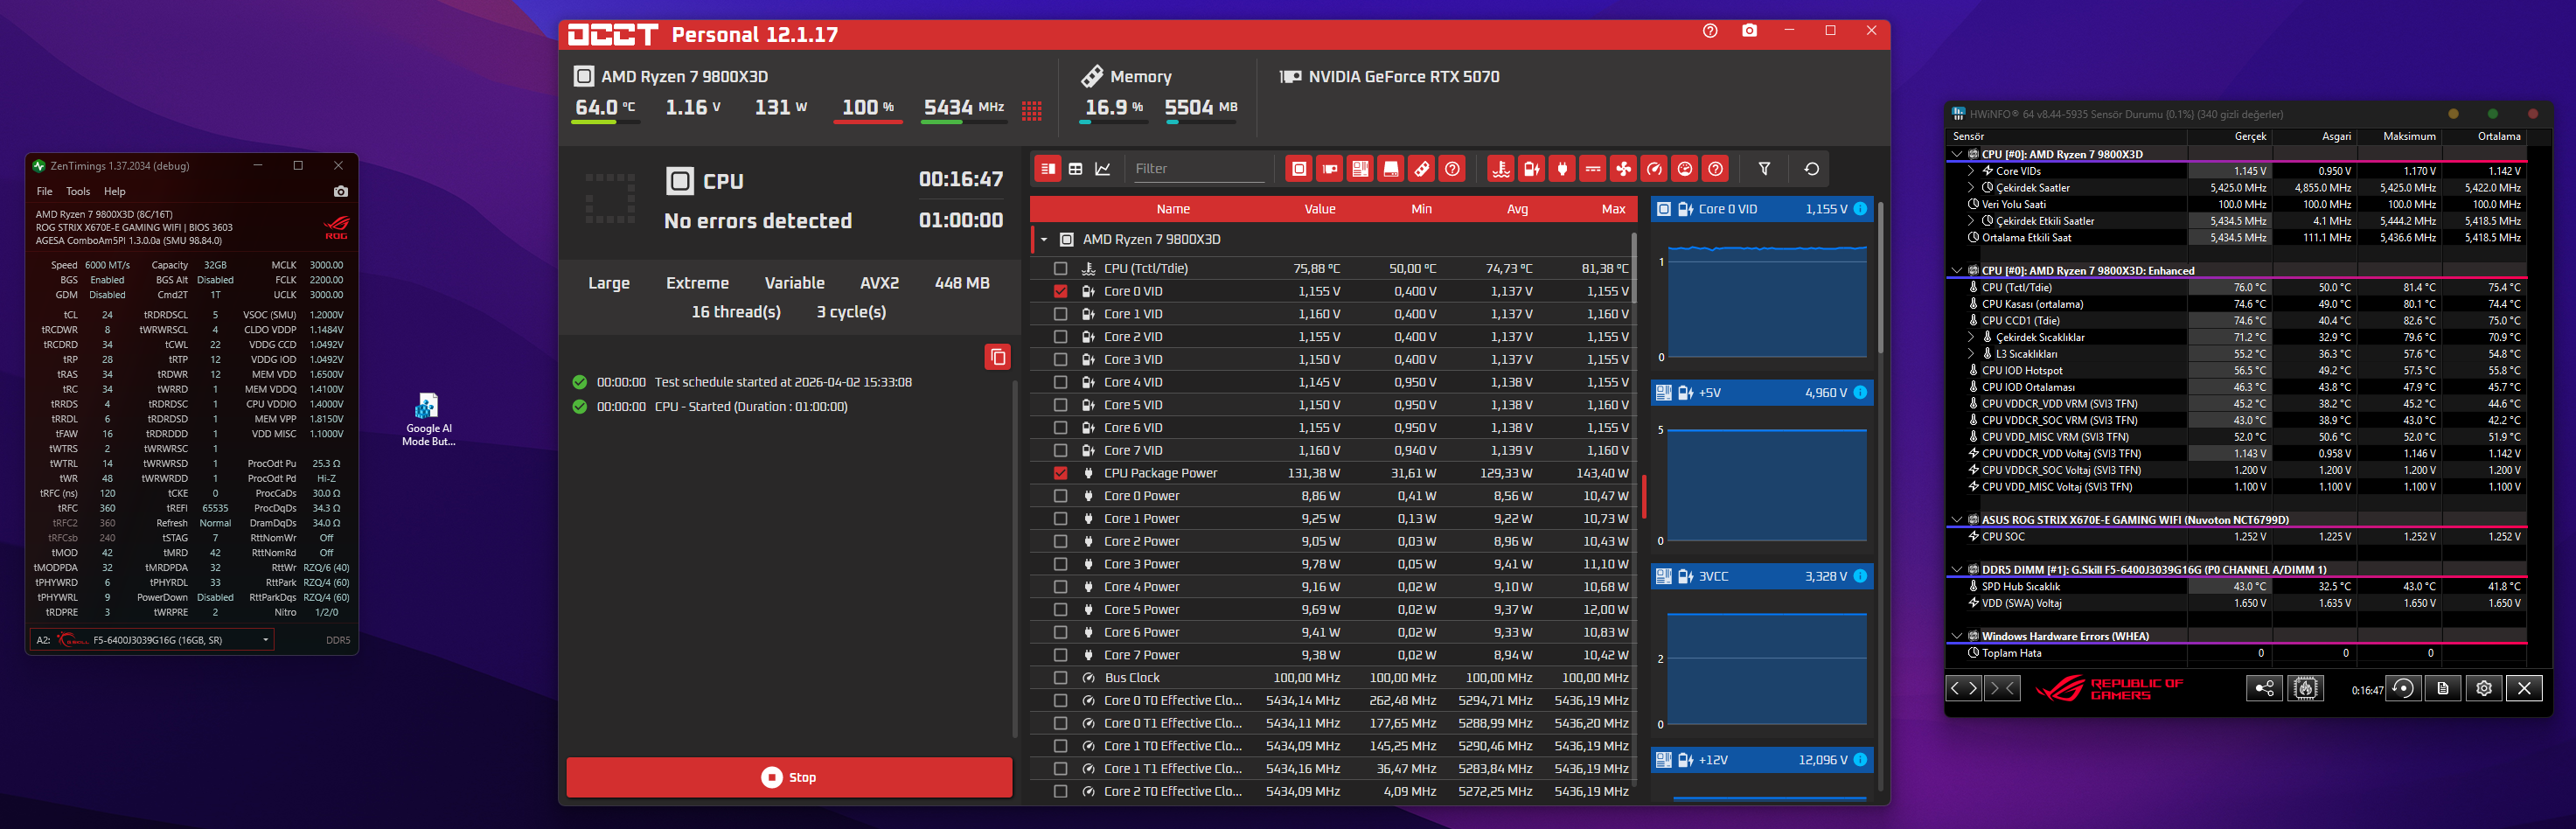The image size is (2576, 829).
Task: Collapse the DDR5 DIMM section in HWiNFO
Action: 1957,570
